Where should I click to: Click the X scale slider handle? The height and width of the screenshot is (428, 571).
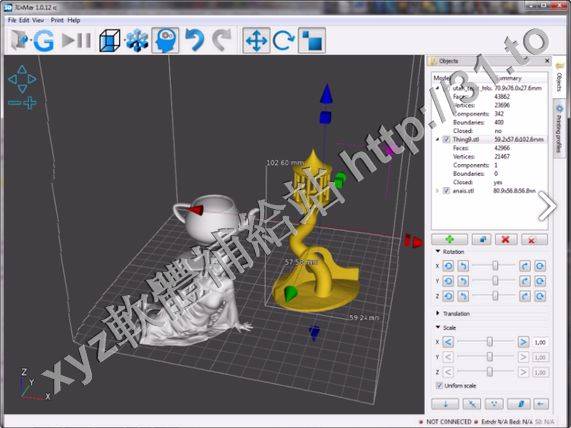(490, 342)
